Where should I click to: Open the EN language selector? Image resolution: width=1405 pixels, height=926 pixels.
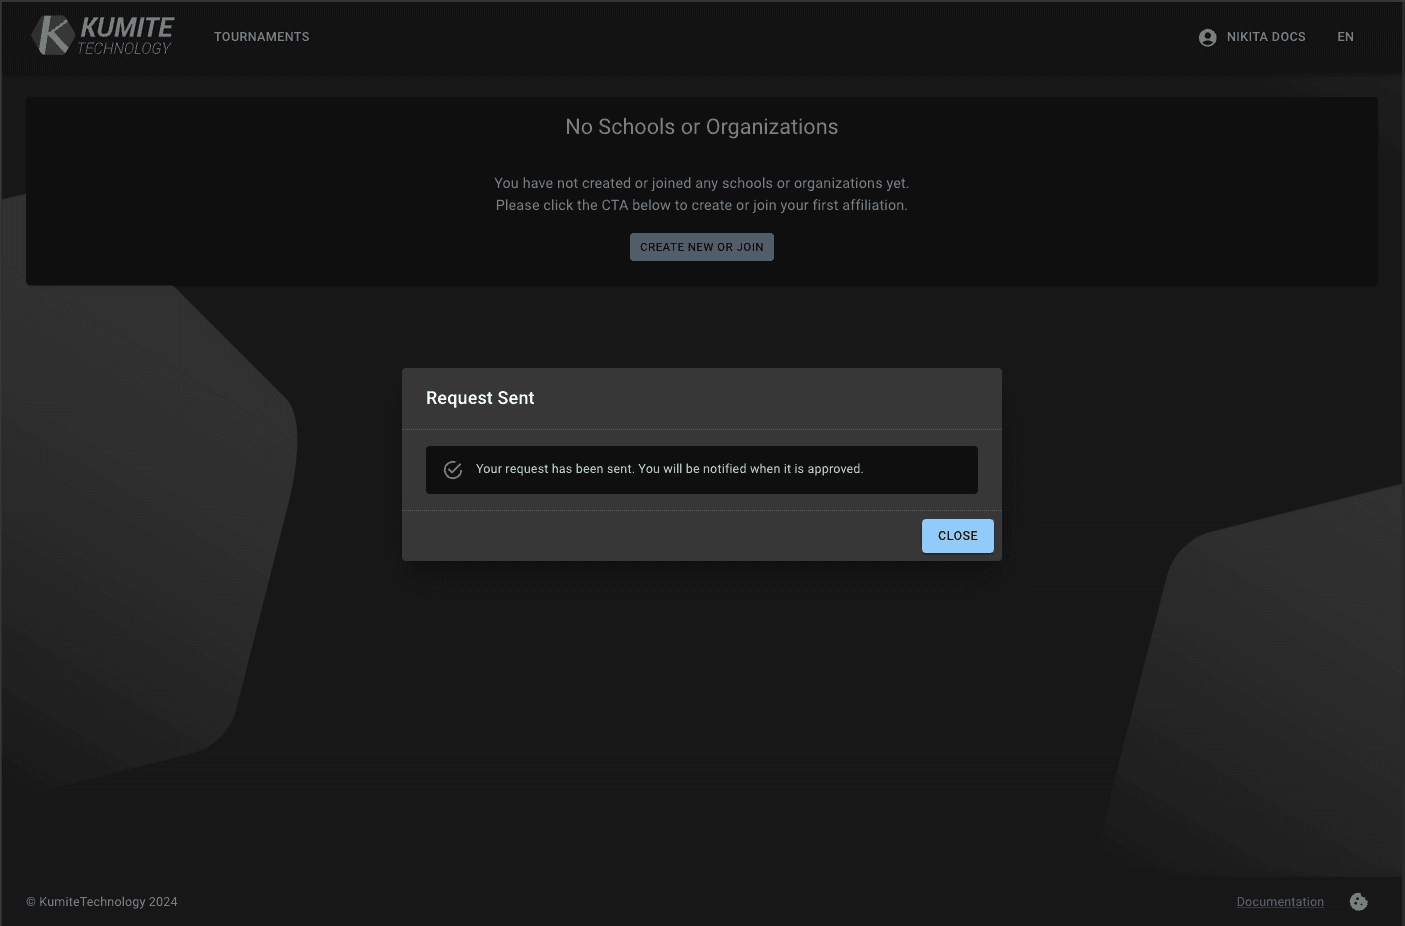click(x=1345, y=37)
